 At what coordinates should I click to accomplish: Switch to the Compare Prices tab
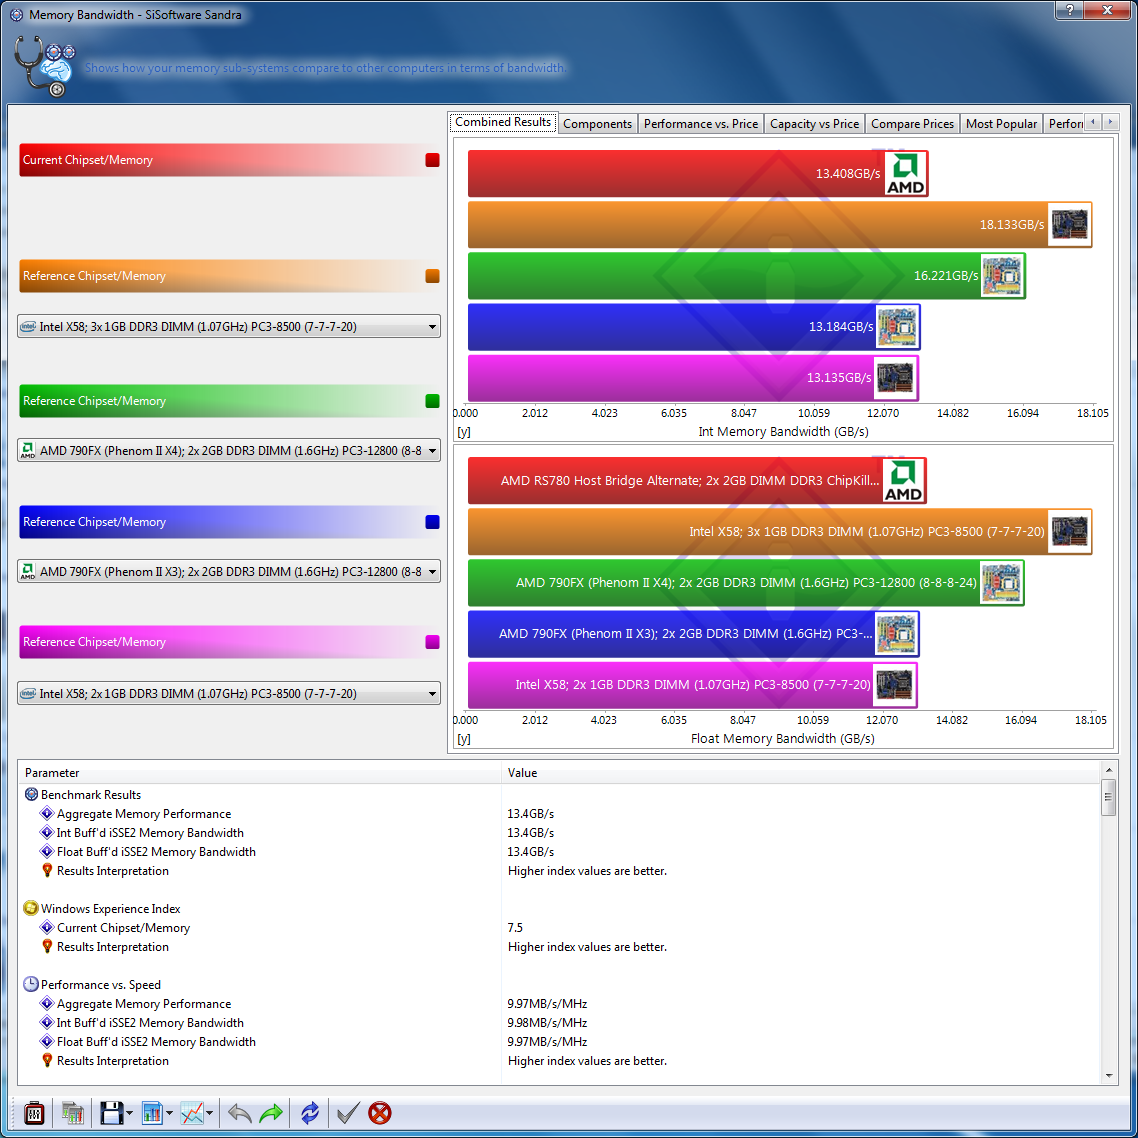912,123
